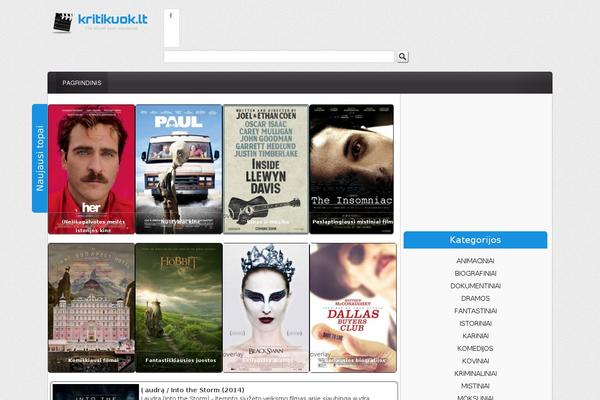Open the Dallas Buyers Club poster
The height and width of the screenshot is (400, 600).
tap(353, 308)
